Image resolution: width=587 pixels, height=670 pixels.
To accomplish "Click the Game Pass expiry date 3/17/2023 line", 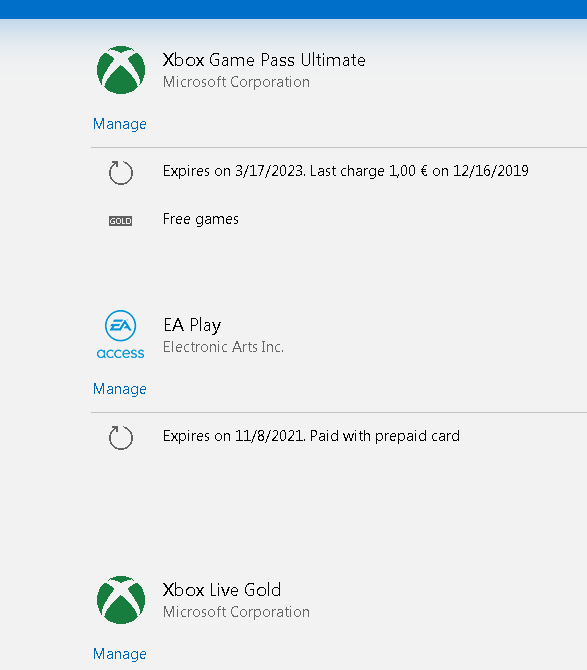I will click(x=346, y=171).
